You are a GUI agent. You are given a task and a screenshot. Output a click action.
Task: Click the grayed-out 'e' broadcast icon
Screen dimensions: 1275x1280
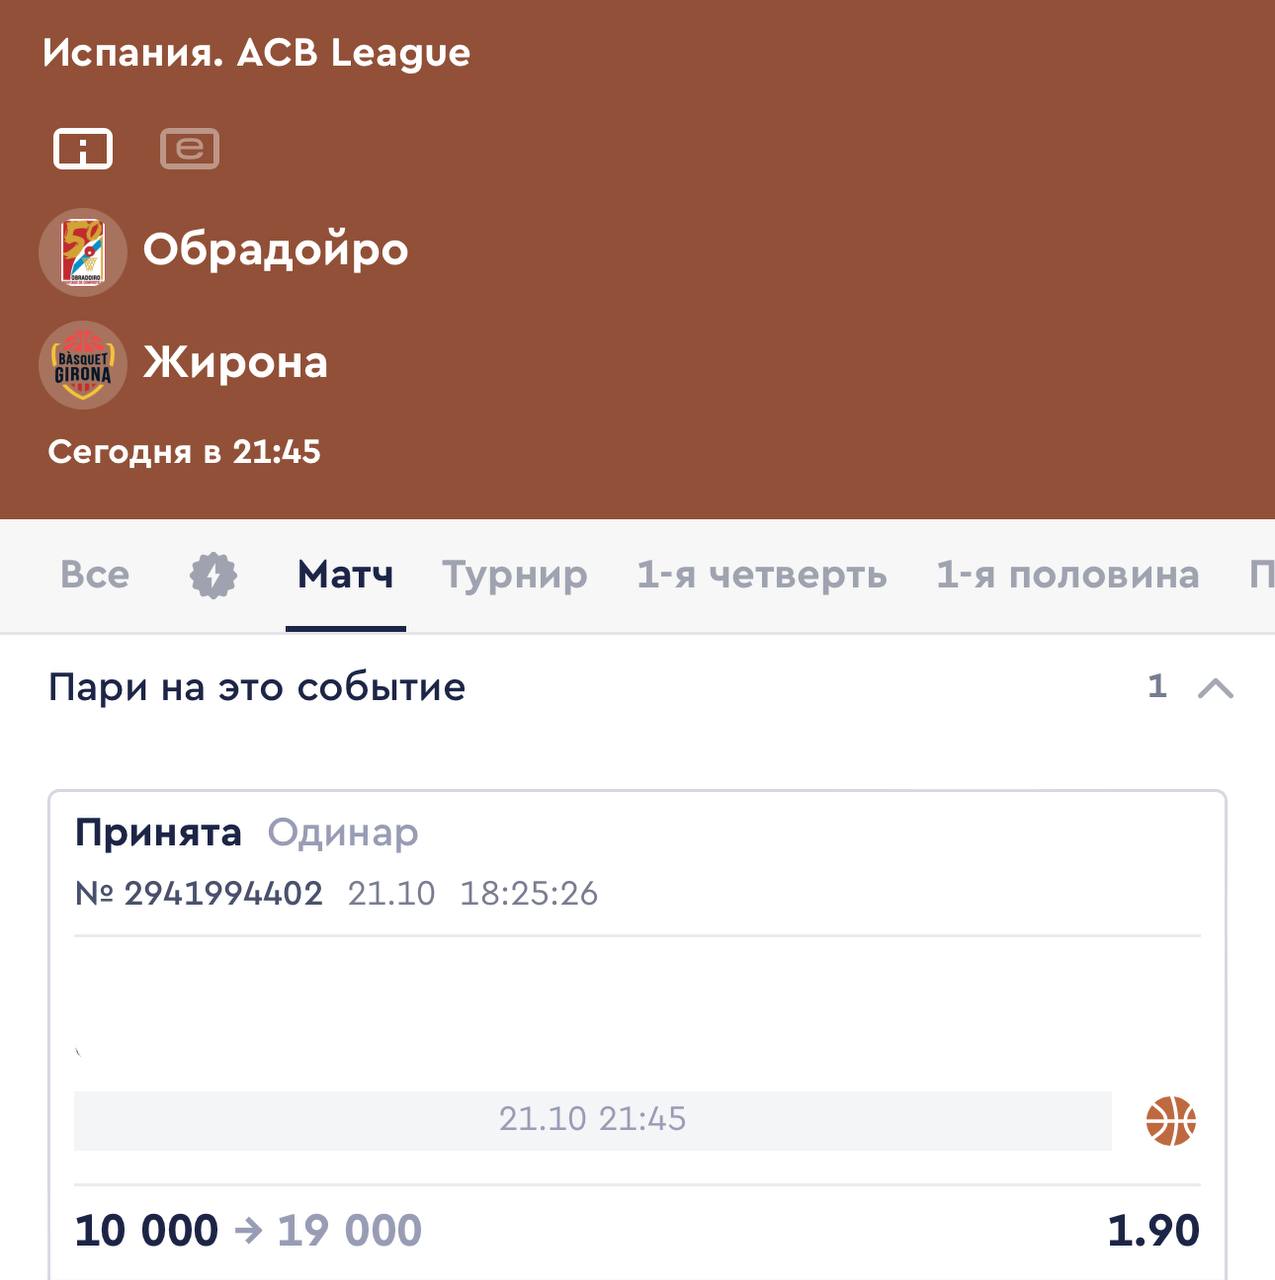[x=190, y=149]
